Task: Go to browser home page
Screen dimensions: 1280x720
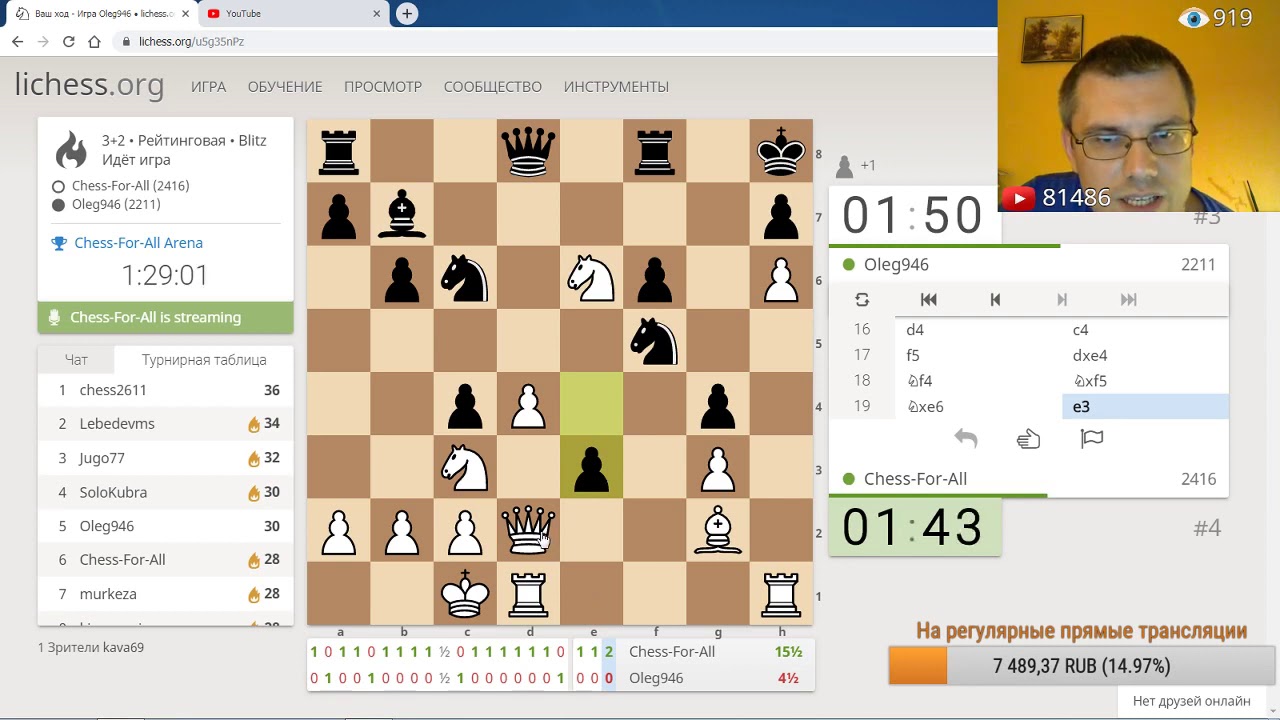Action: (94, 42)
